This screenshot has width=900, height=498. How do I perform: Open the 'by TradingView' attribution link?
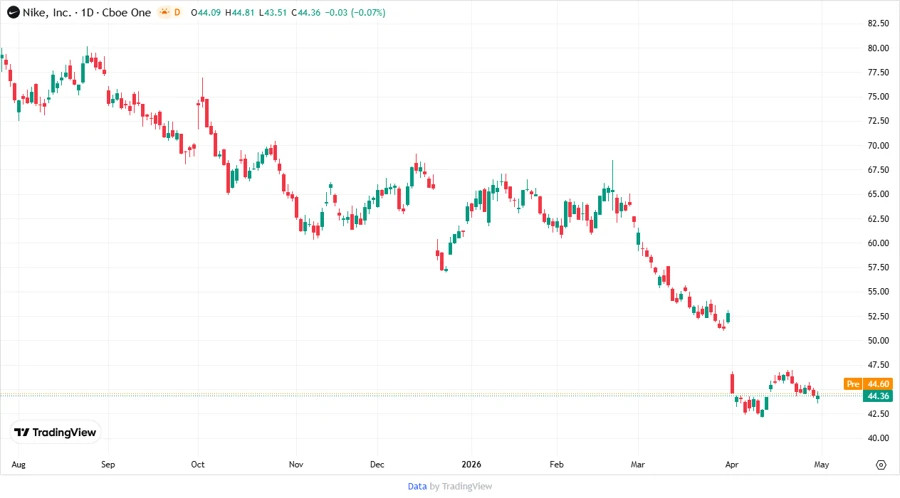460,486
